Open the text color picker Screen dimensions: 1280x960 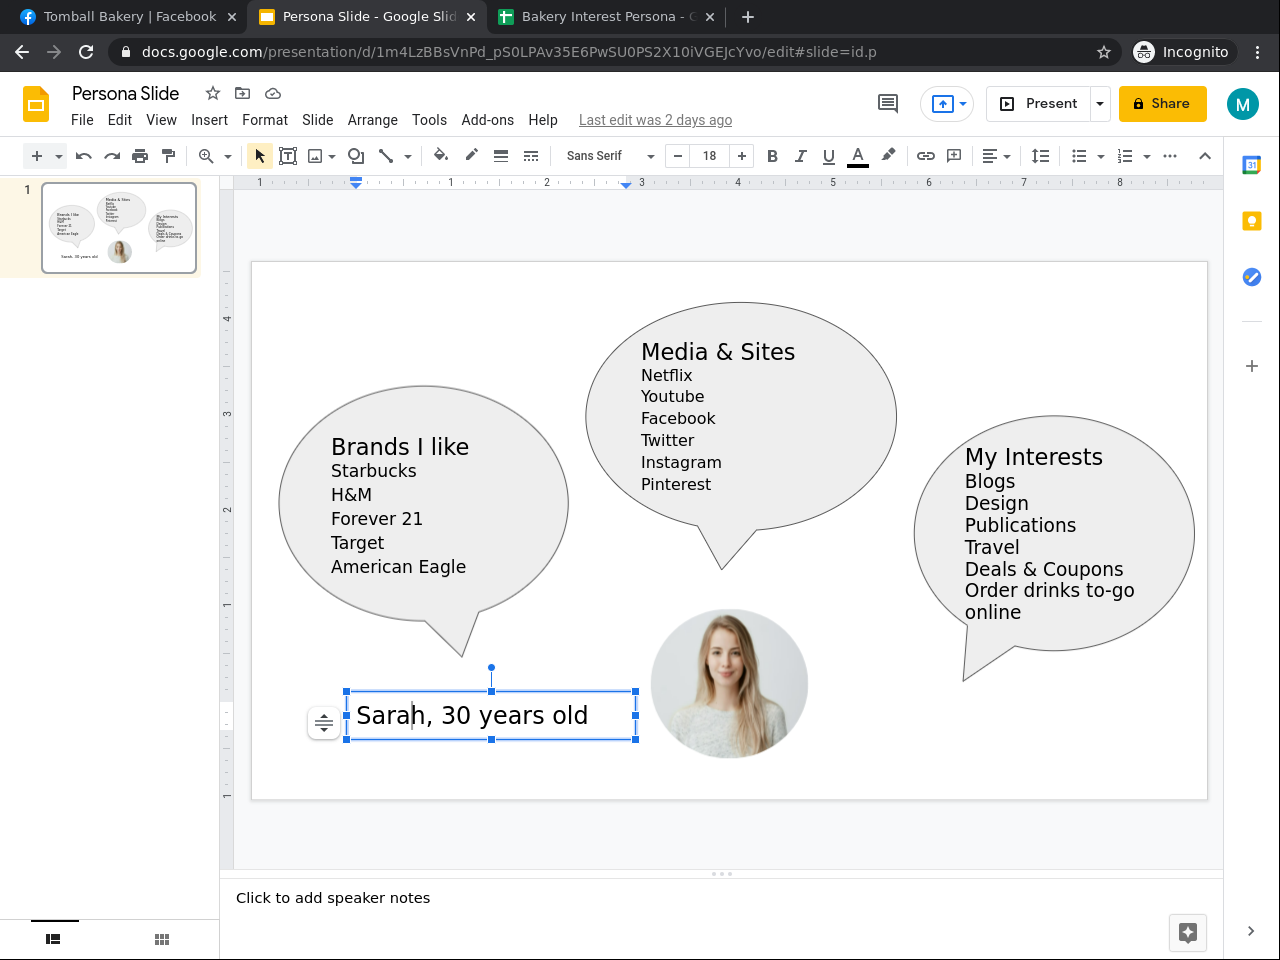point(857,156)
